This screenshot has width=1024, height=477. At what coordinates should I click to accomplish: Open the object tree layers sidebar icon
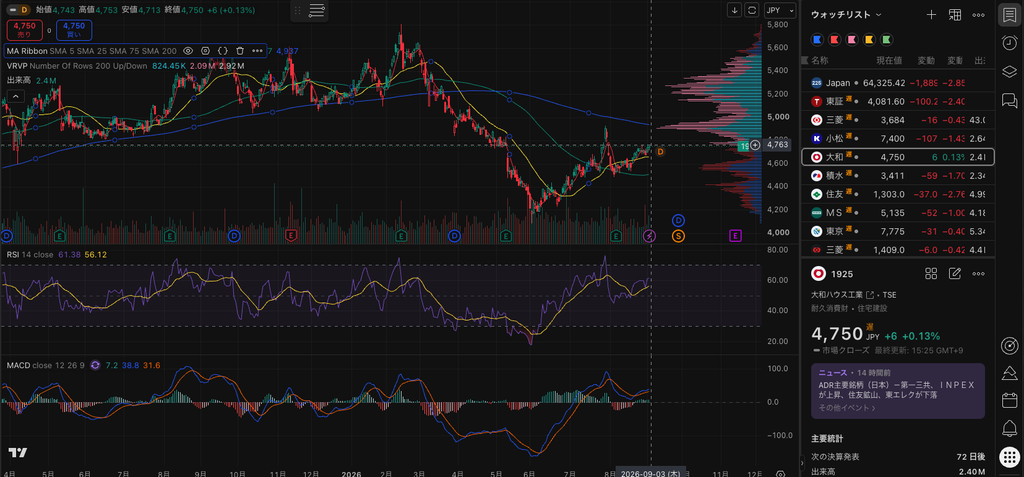[1009, 71]
